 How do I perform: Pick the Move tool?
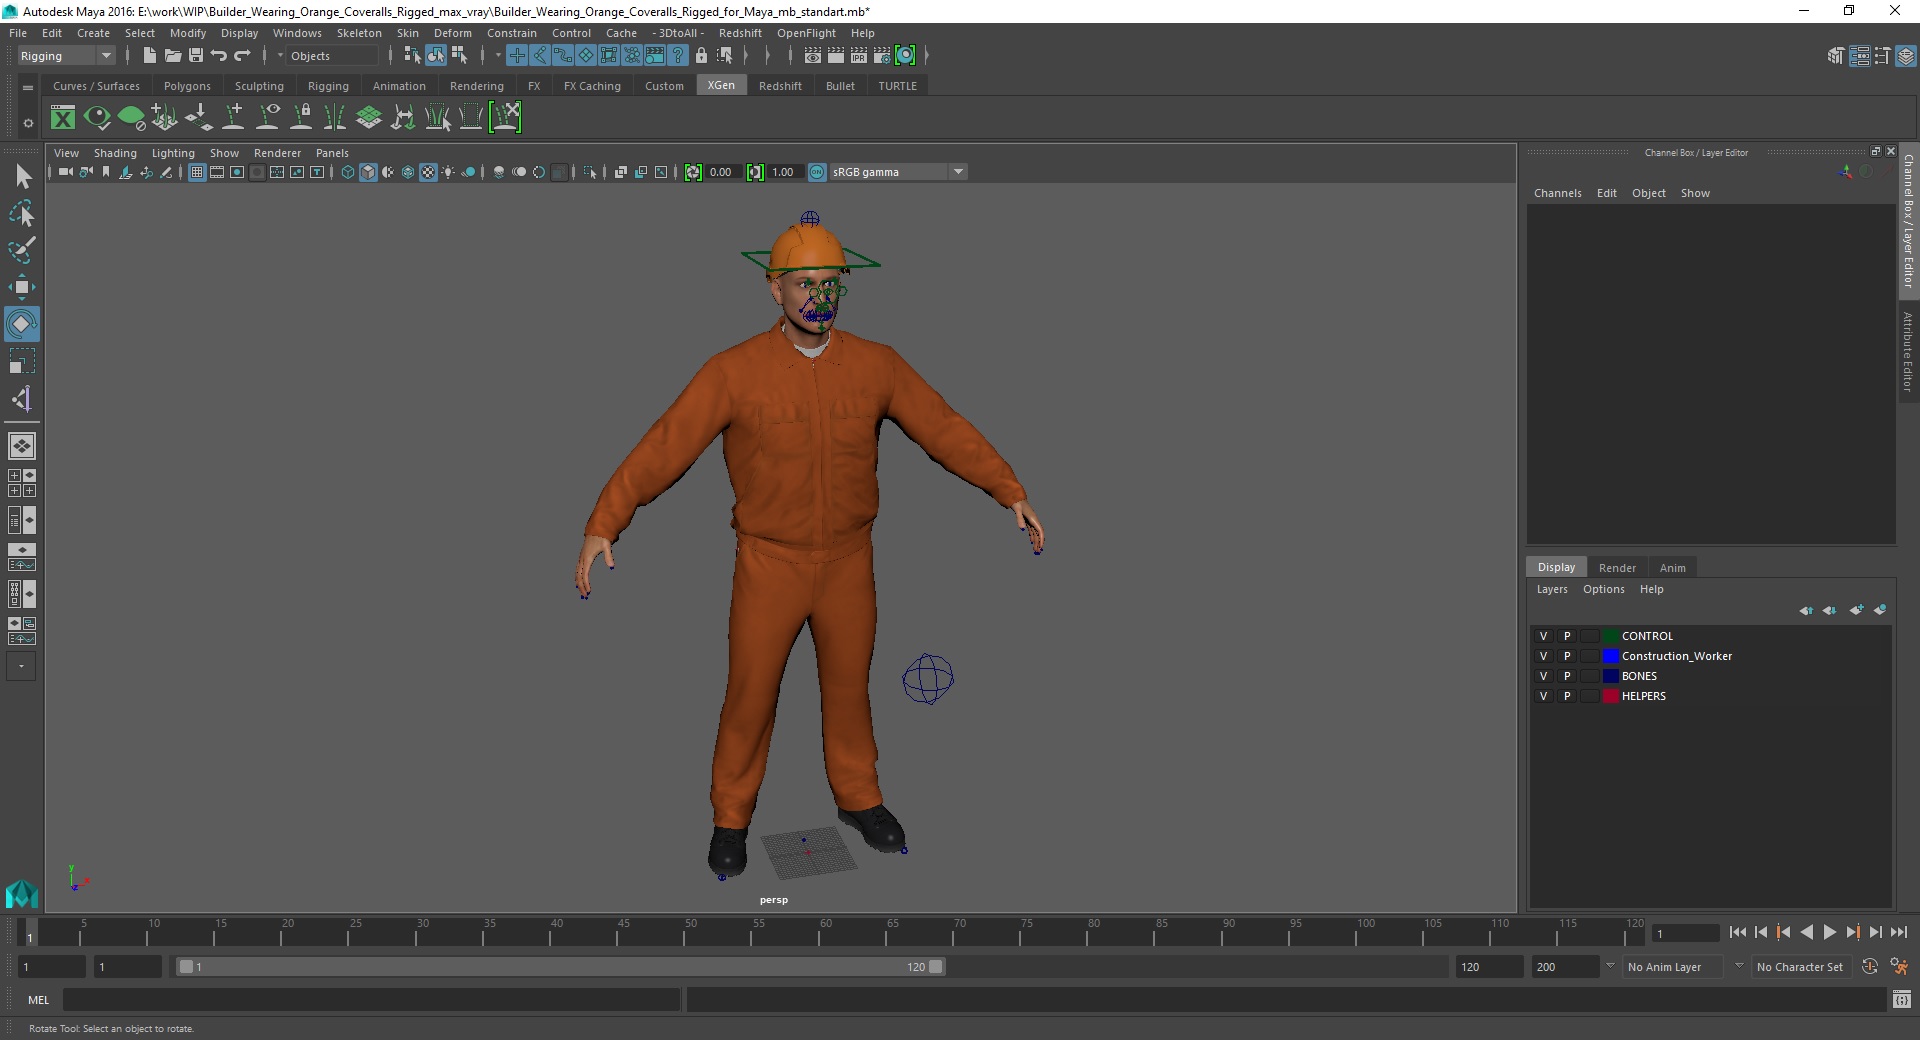[22, 287]
